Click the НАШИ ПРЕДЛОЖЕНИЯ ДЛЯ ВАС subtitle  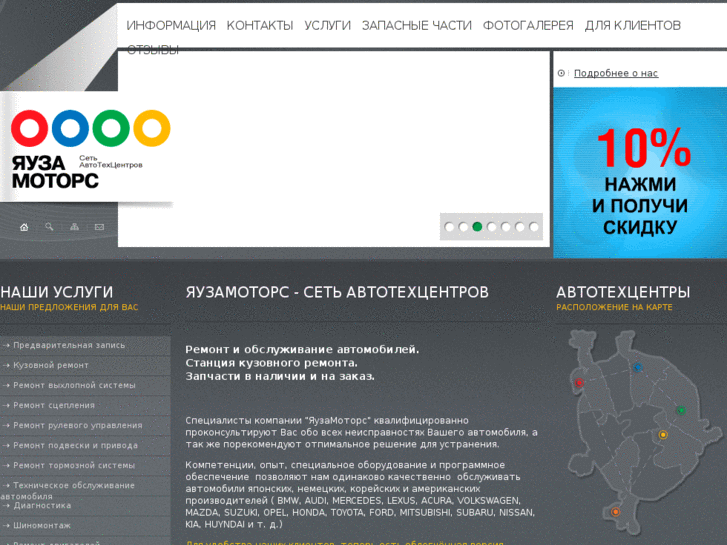click(69, 307)
